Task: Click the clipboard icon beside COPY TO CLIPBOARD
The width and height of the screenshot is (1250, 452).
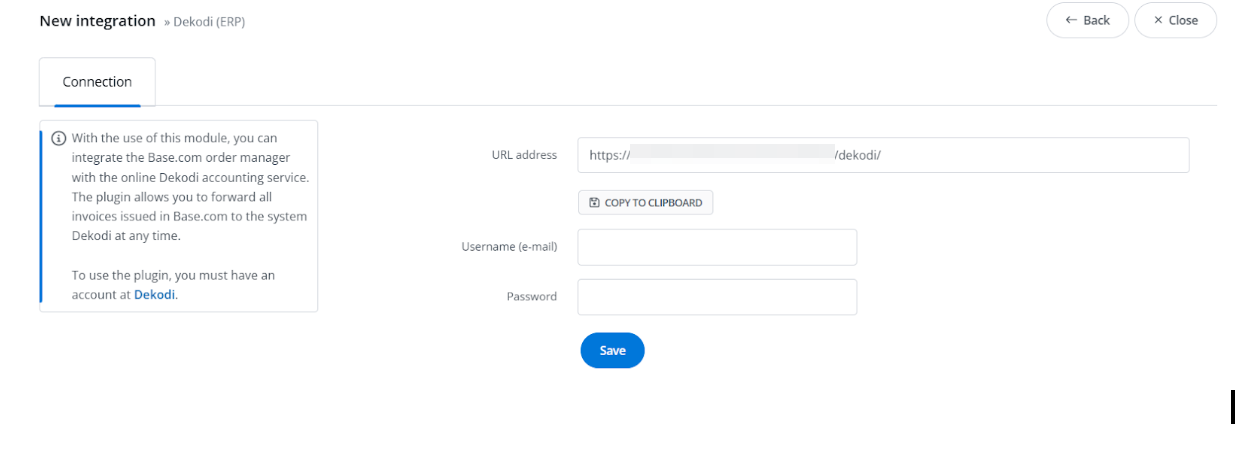Action: pos(594,203)
